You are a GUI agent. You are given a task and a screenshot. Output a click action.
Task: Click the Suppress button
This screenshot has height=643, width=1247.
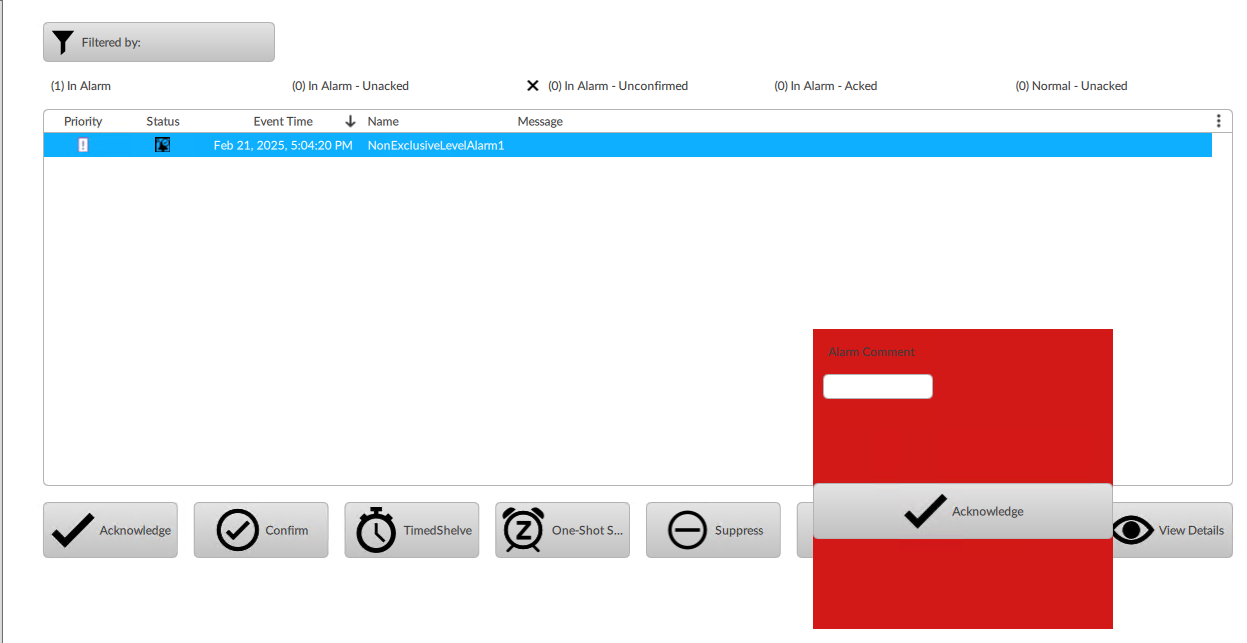713,530
